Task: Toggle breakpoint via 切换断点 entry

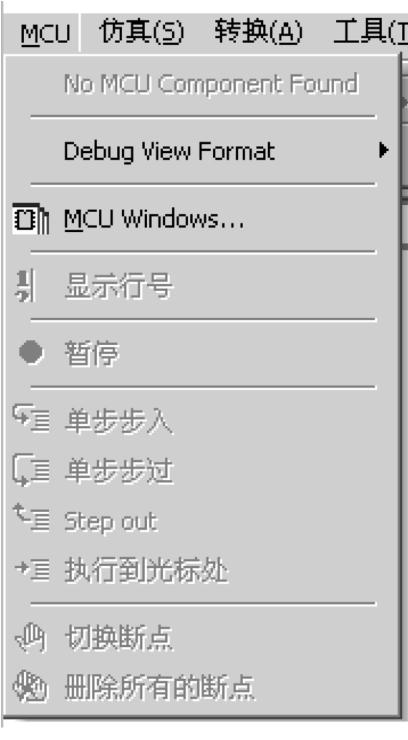Action: click(203, 638)
